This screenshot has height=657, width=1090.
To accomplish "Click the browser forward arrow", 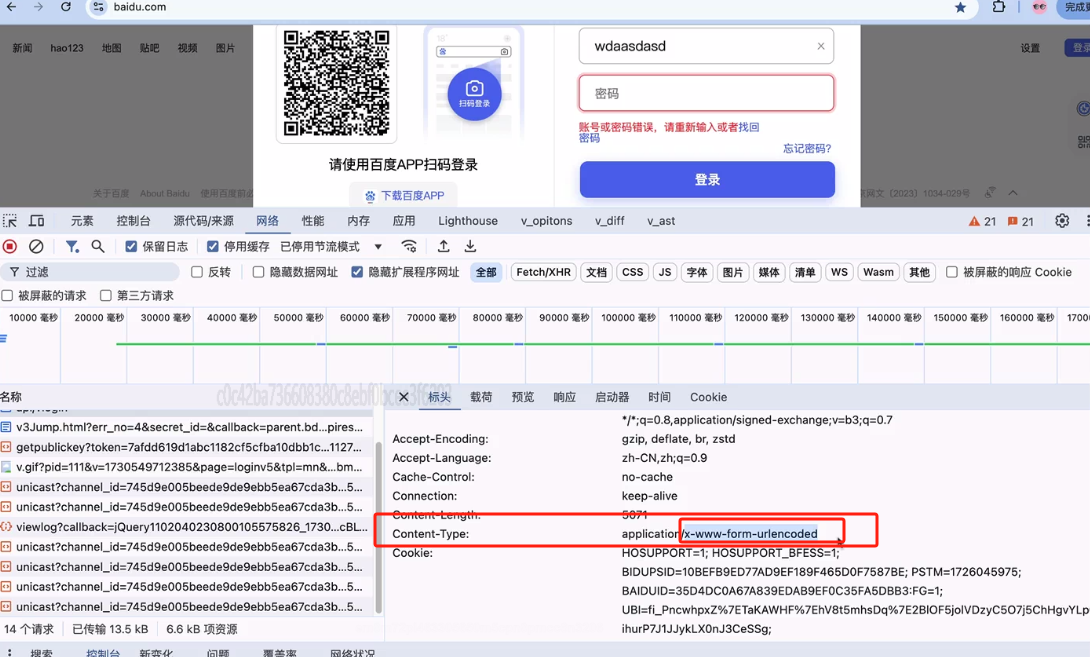I will tap(38, 7).
